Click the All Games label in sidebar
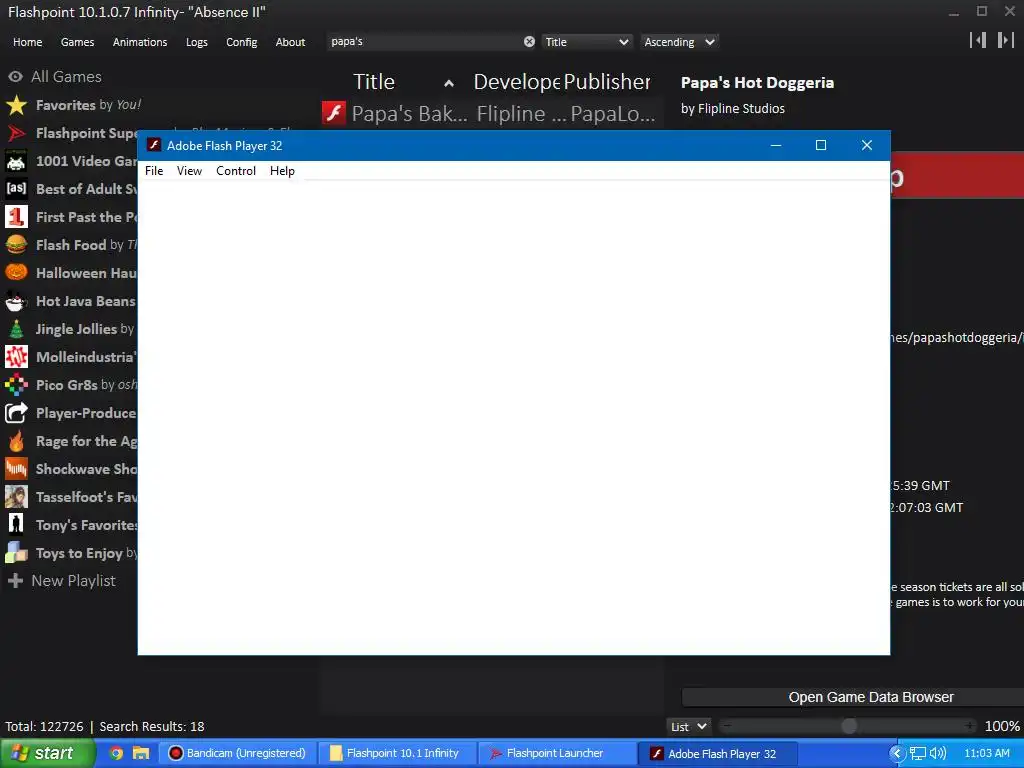The height and width of the screenshot is (768, 1024). (67, 76)
